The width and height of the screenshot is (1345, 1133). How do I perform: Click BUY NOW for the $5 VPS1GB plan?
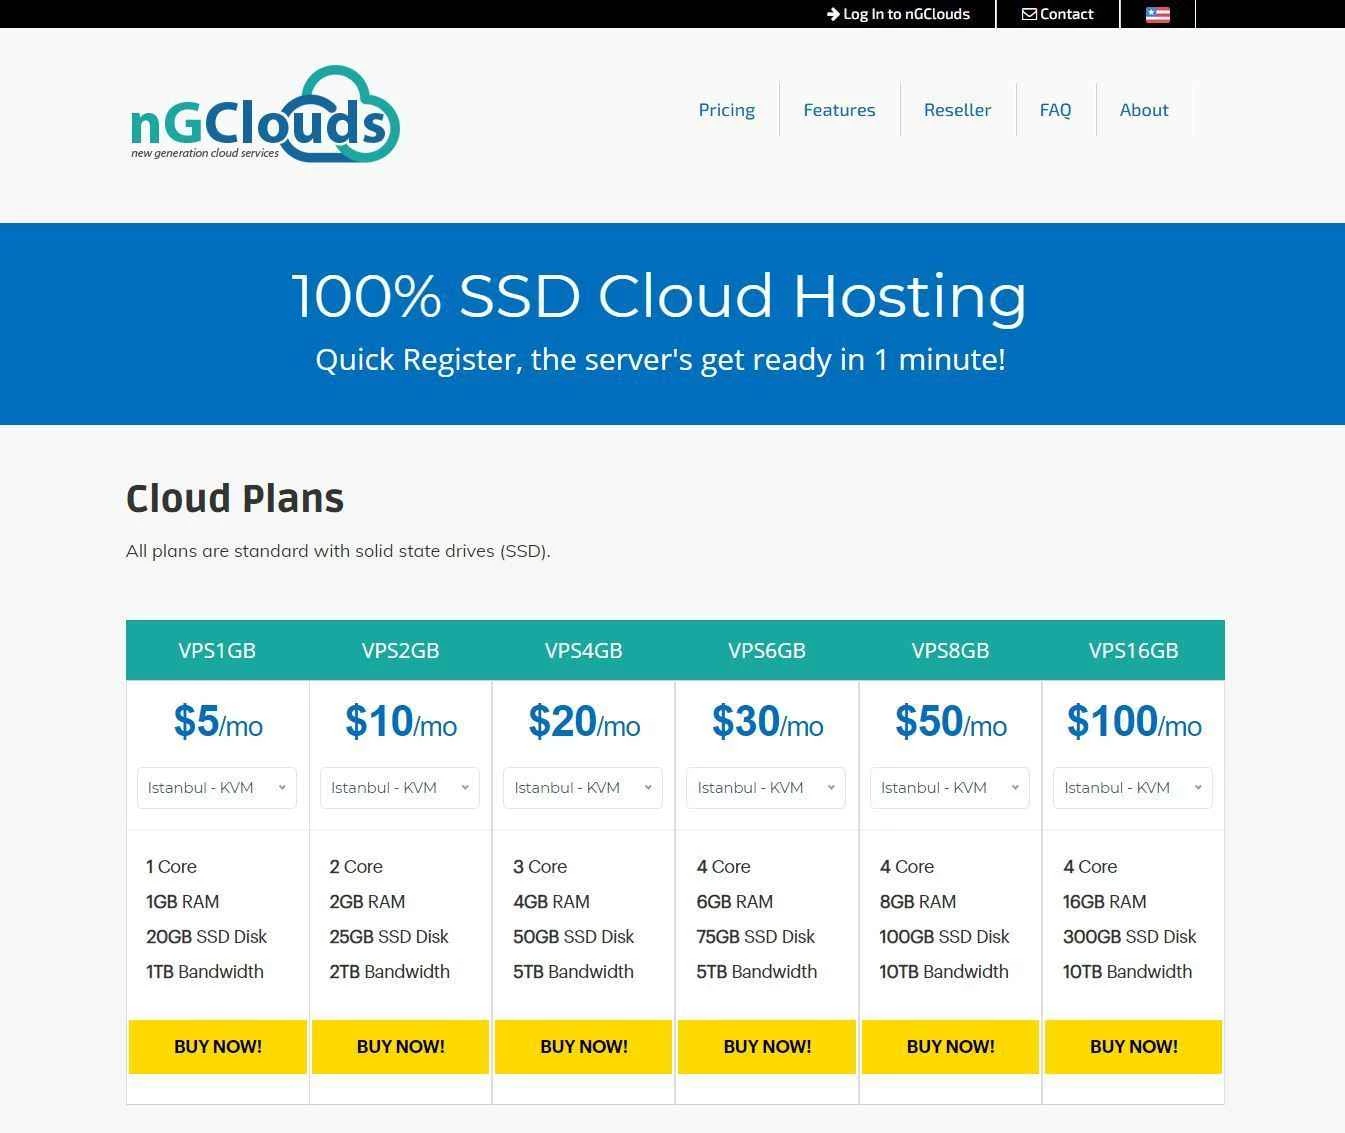tap(217, 1046)
